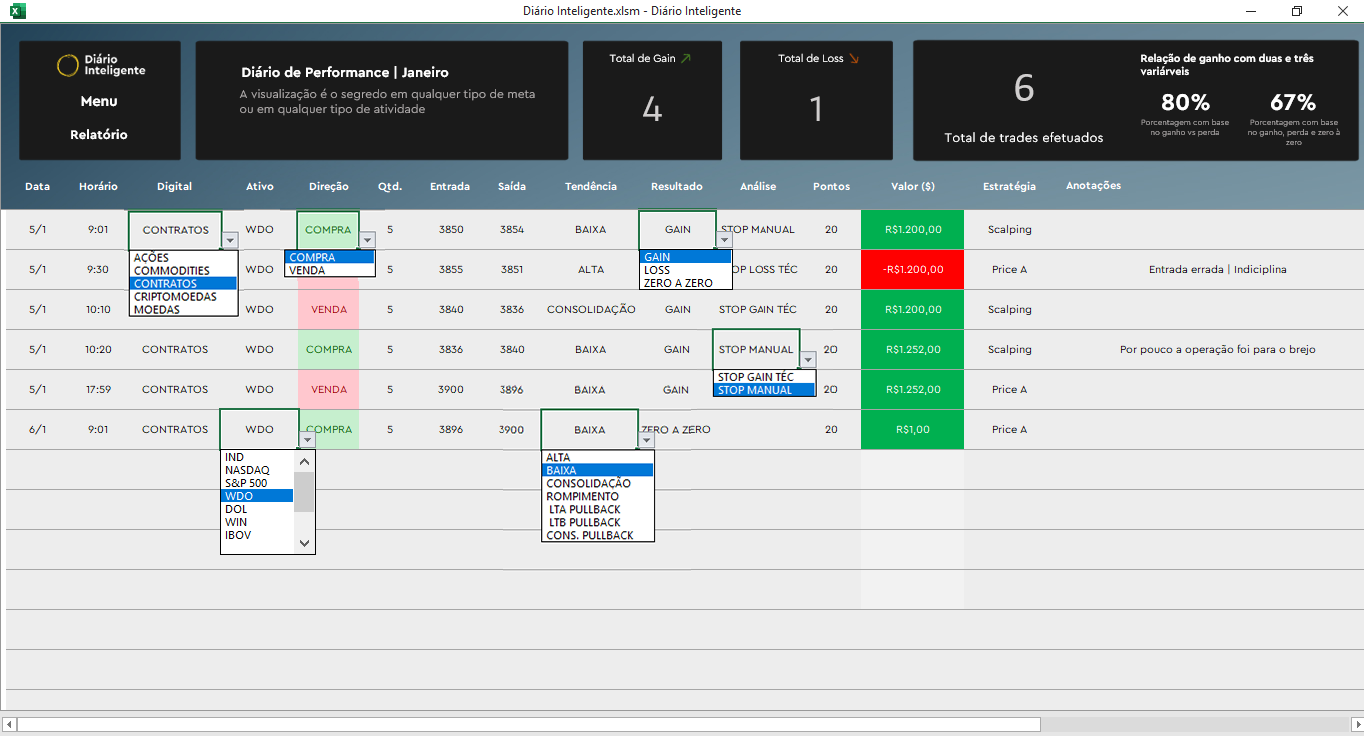Screen dimensions: 1364x736
Task: Click the Ativo list scroll up arrow
Action: coord(304,461)
